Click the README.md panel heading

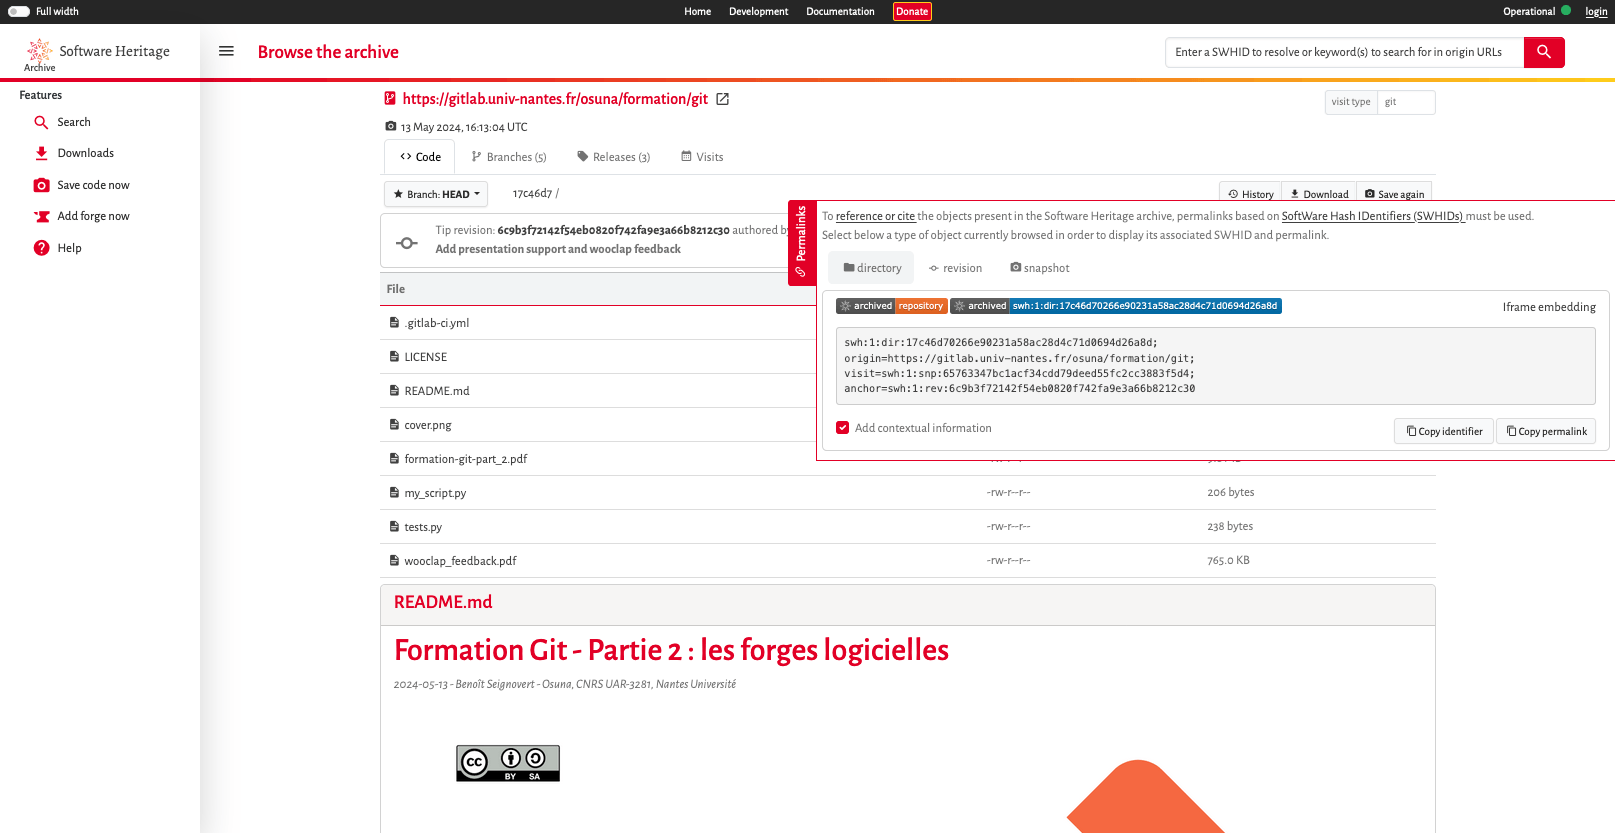pyautogui.click(x=443, y=602)
